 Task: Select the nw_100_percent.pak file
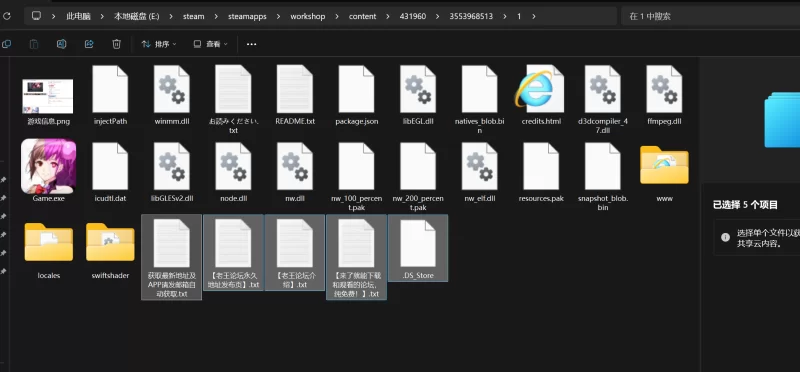coord(357,177)
